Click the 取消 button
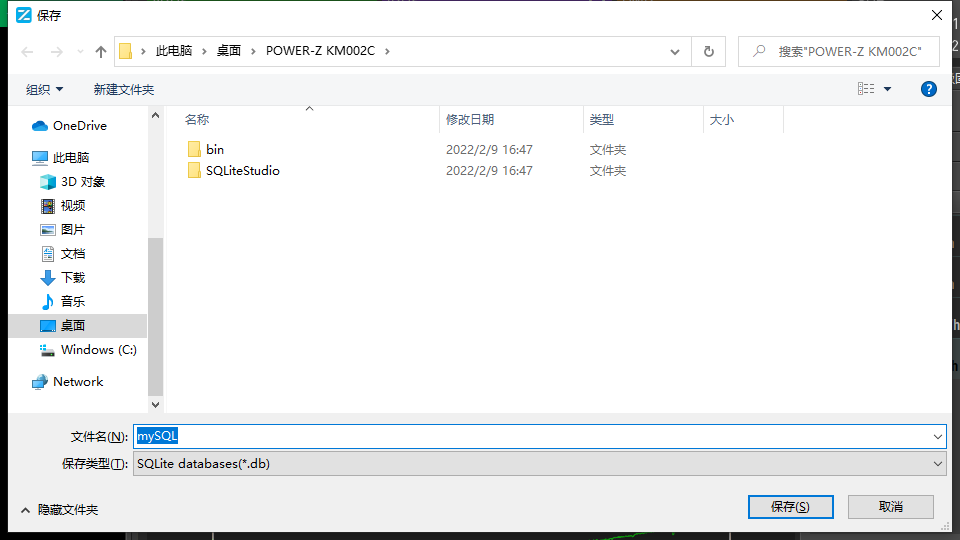The image size is (960, 540). pos(891,507)
